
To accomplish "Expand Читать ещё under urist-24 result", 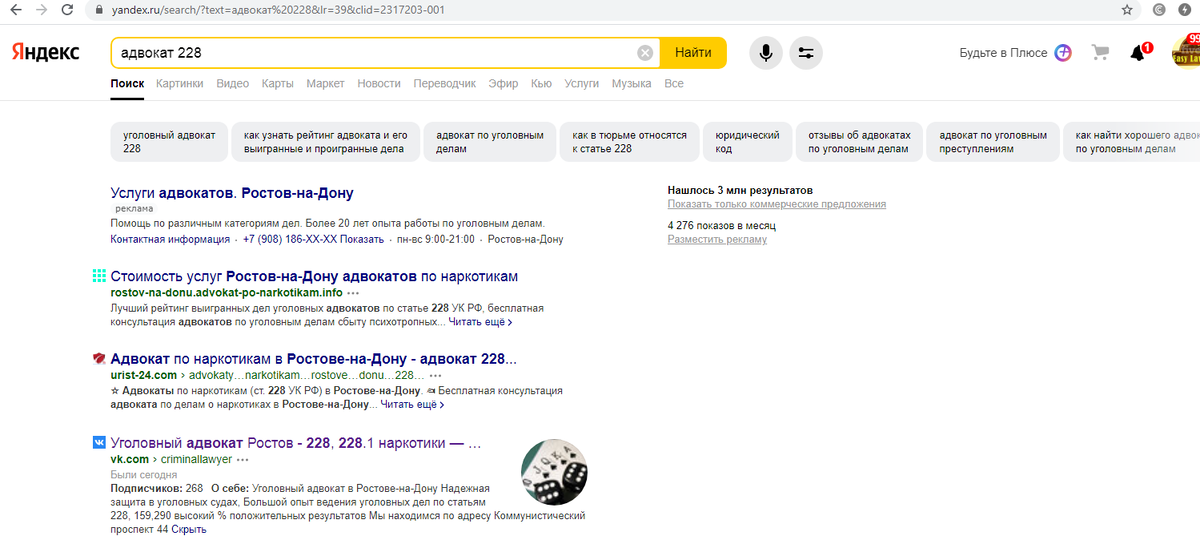I will point(412,405).
